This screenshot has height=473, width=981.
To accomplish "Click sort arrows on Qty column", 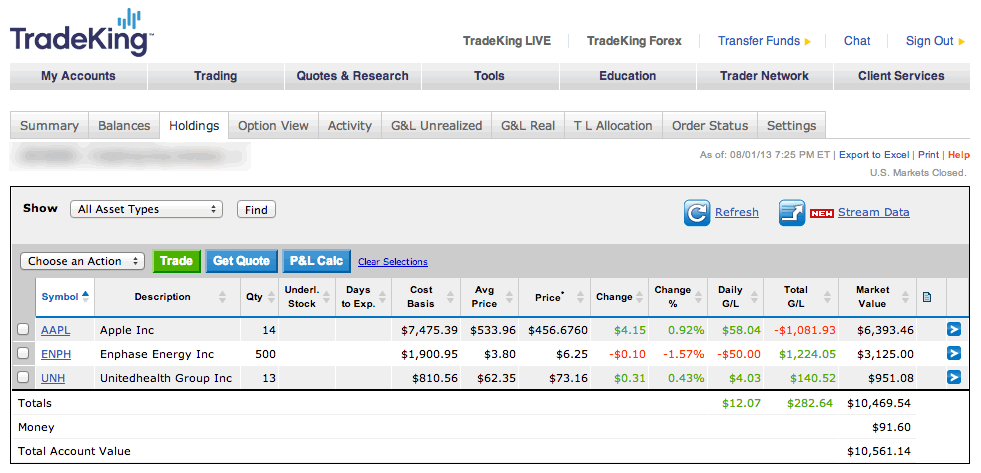I will coord(271,297).
